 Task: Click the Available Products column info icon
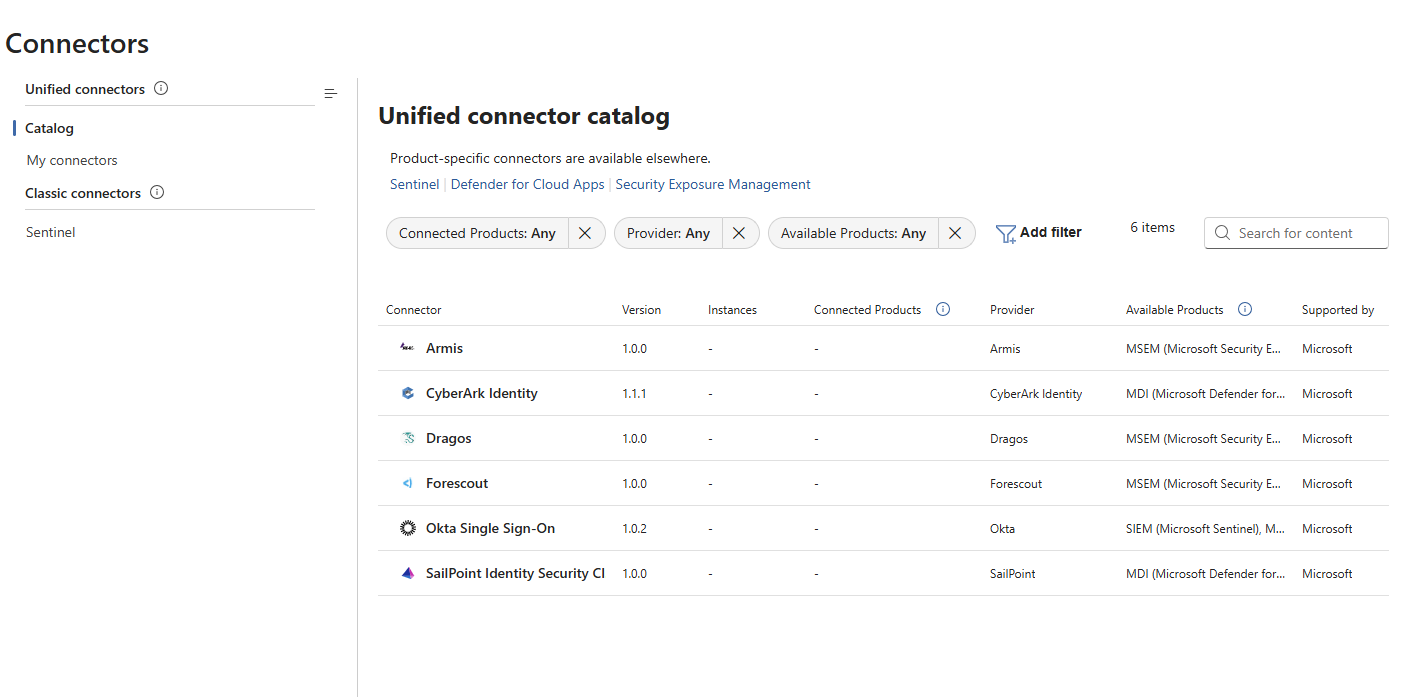point(1245,309)
